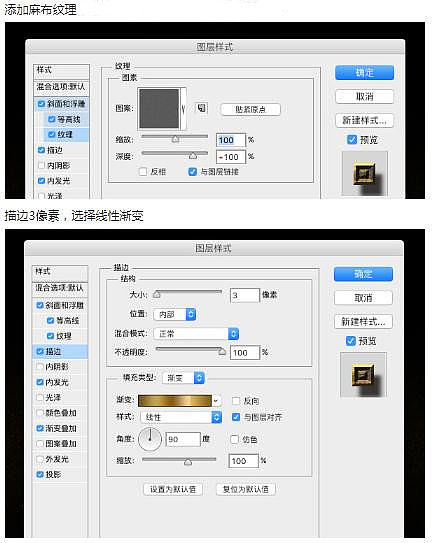Enable the 颜色叠加 checkbox
Image resolution: width=436 pixels, height=543 pixels.
click(39, 413)
